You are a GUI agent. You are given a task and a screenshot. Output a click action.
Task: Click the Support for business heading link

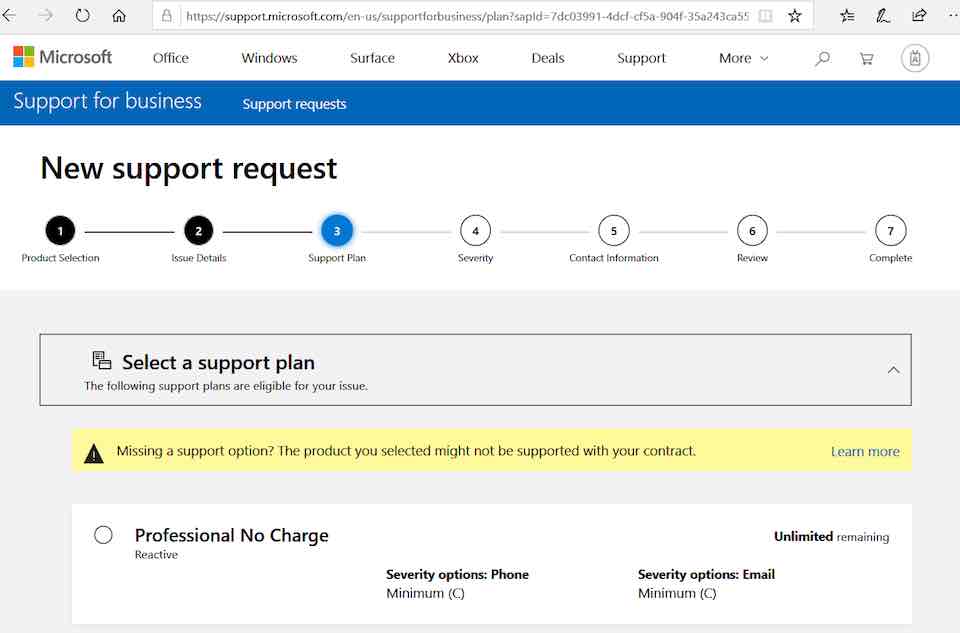pyautogui.click(x=107, y=101)
